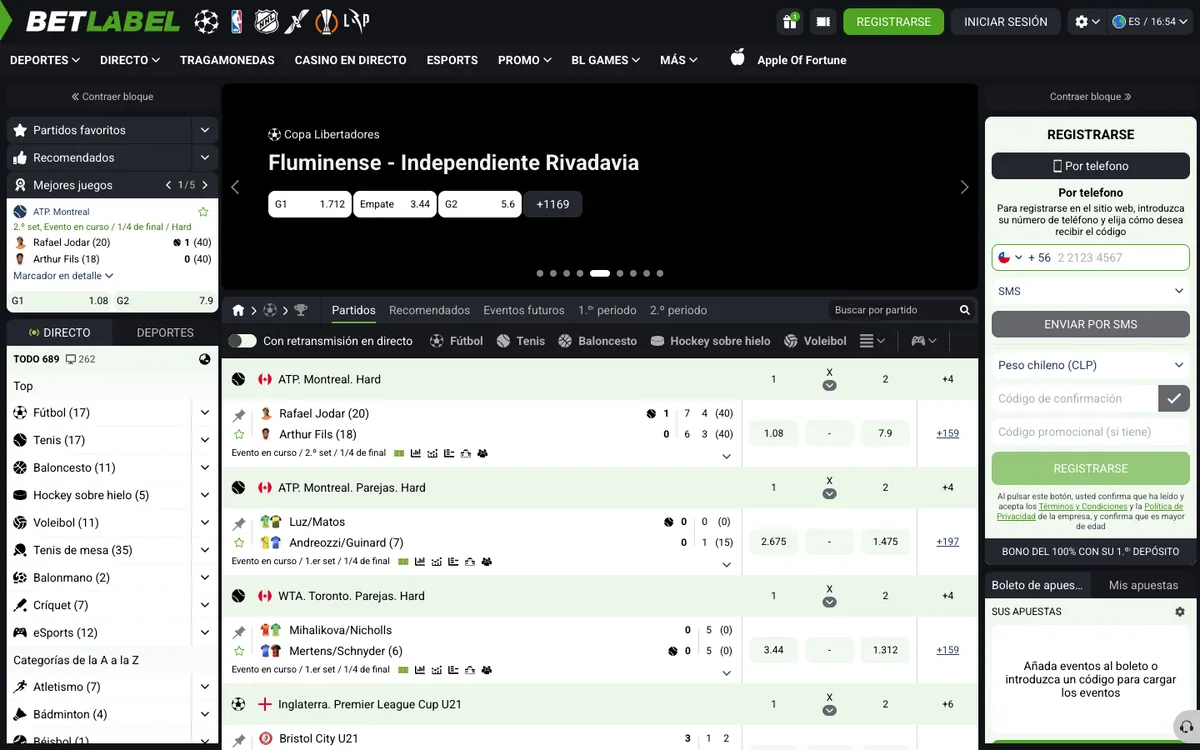
Task: Open BL GAMES menu
Action: pyautogui.click(x=606, y=60)
